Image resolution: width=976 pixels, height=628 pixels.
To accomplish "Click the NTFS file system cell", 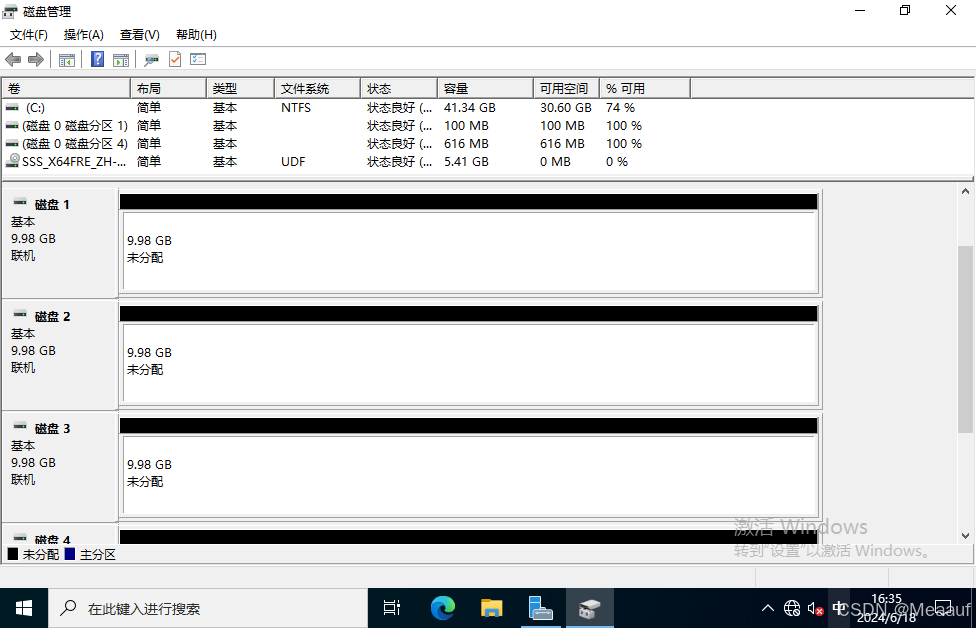I will pos(296,108).
